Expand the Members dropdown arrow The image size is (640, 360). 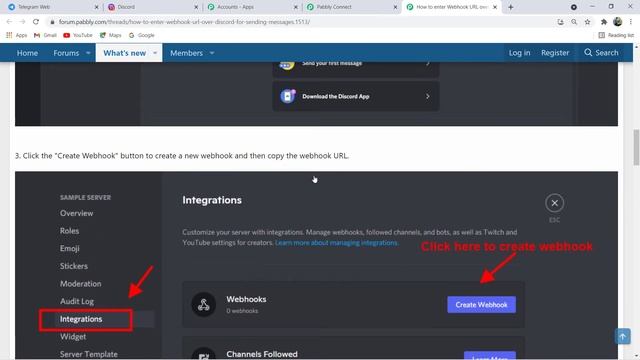tap(212, 53)
